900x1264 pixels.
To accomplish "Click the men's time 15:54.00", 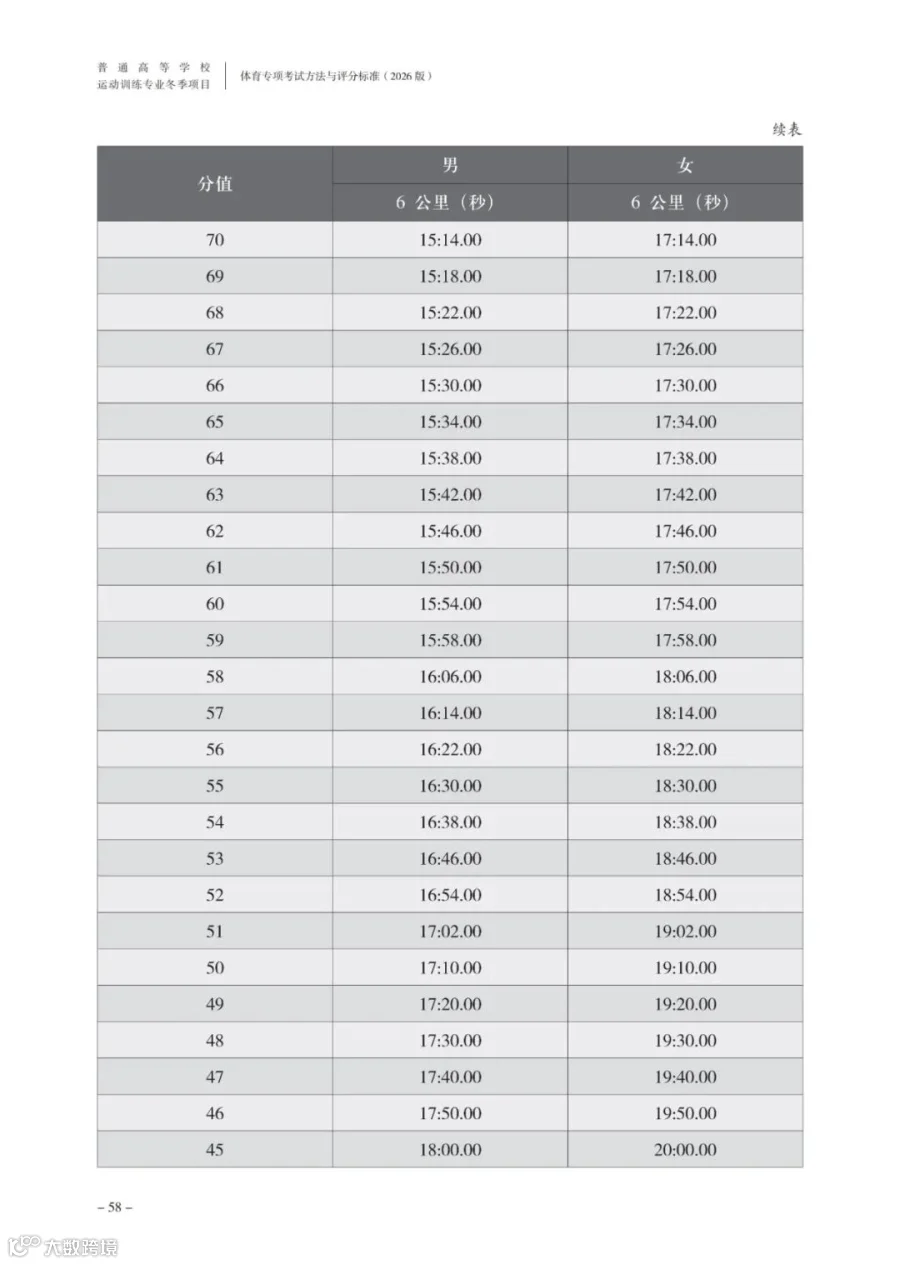I will [x=450, y=604].
